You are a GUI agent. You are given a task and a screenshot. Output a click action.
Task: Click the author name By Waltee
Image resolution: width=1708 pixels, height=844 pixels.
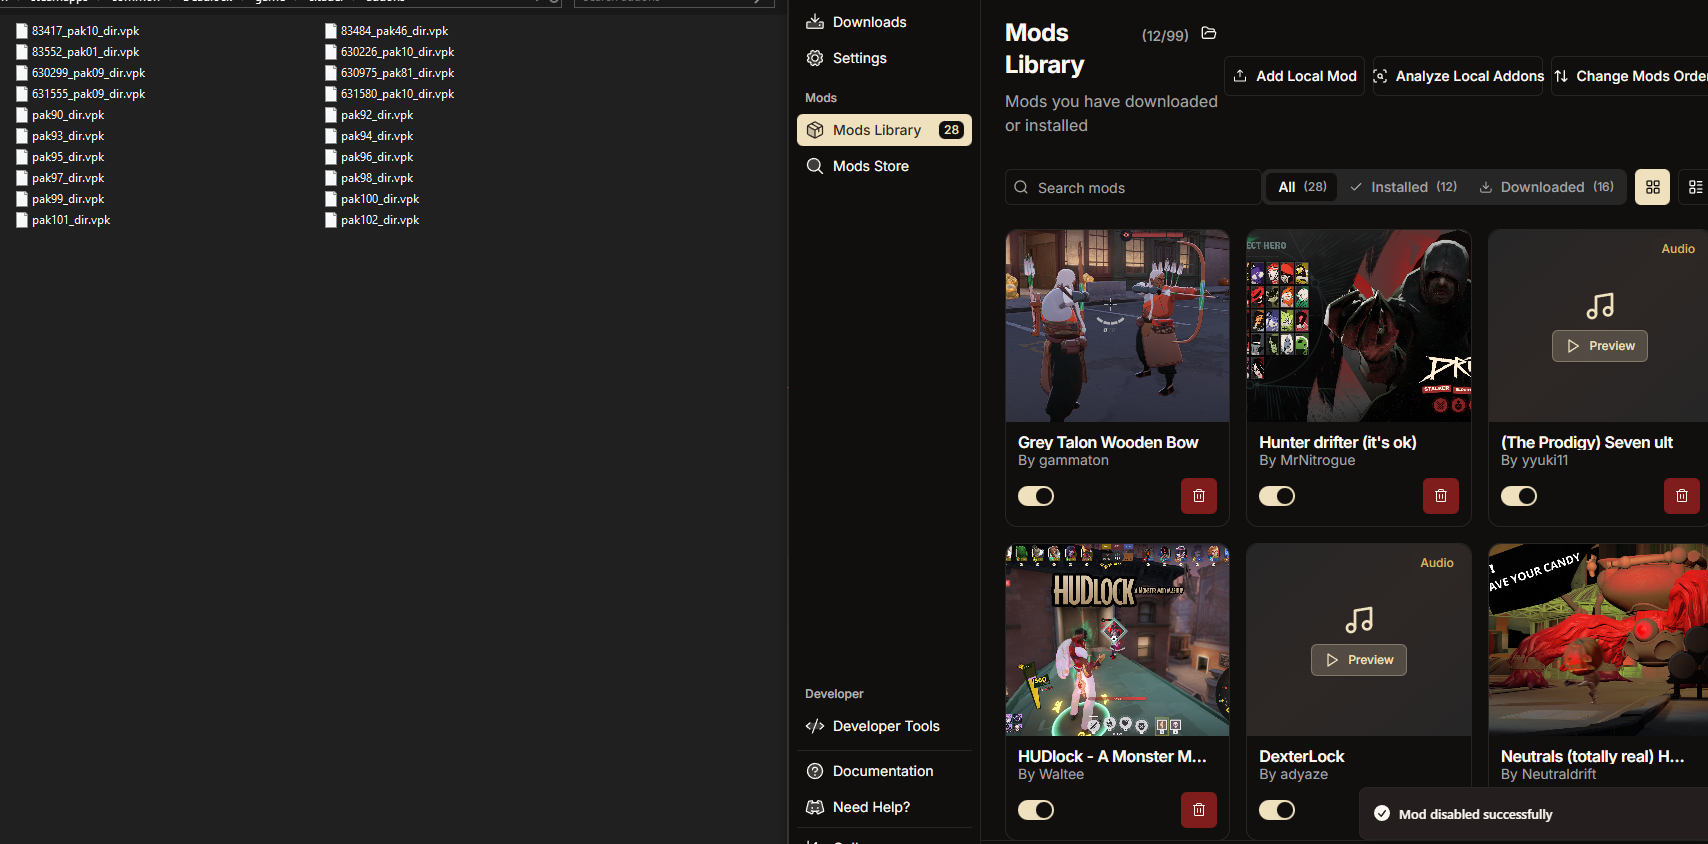click(1051, 774)
